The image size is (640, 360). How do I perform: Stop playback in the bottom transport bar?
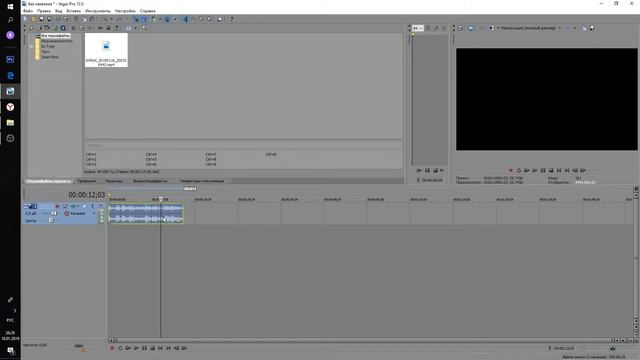coord(152,348)
